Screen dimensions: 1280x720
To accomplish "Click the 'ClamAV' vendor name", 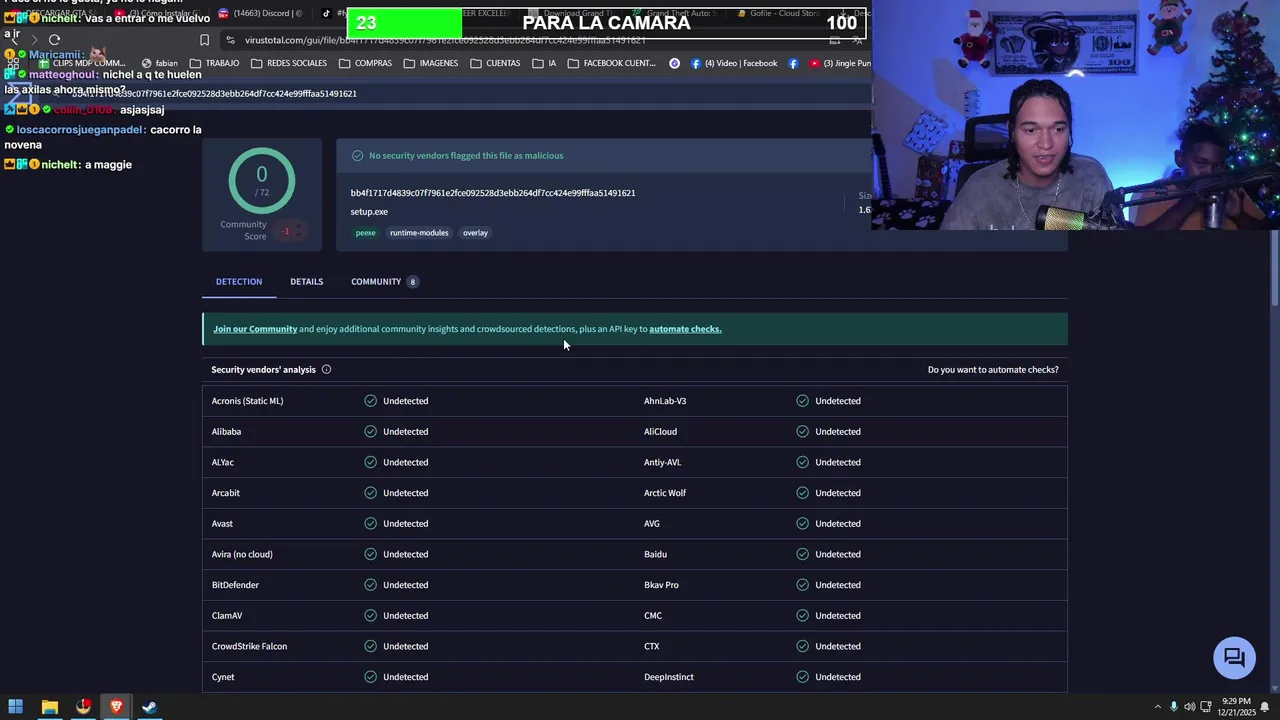I will coord(227,616).
